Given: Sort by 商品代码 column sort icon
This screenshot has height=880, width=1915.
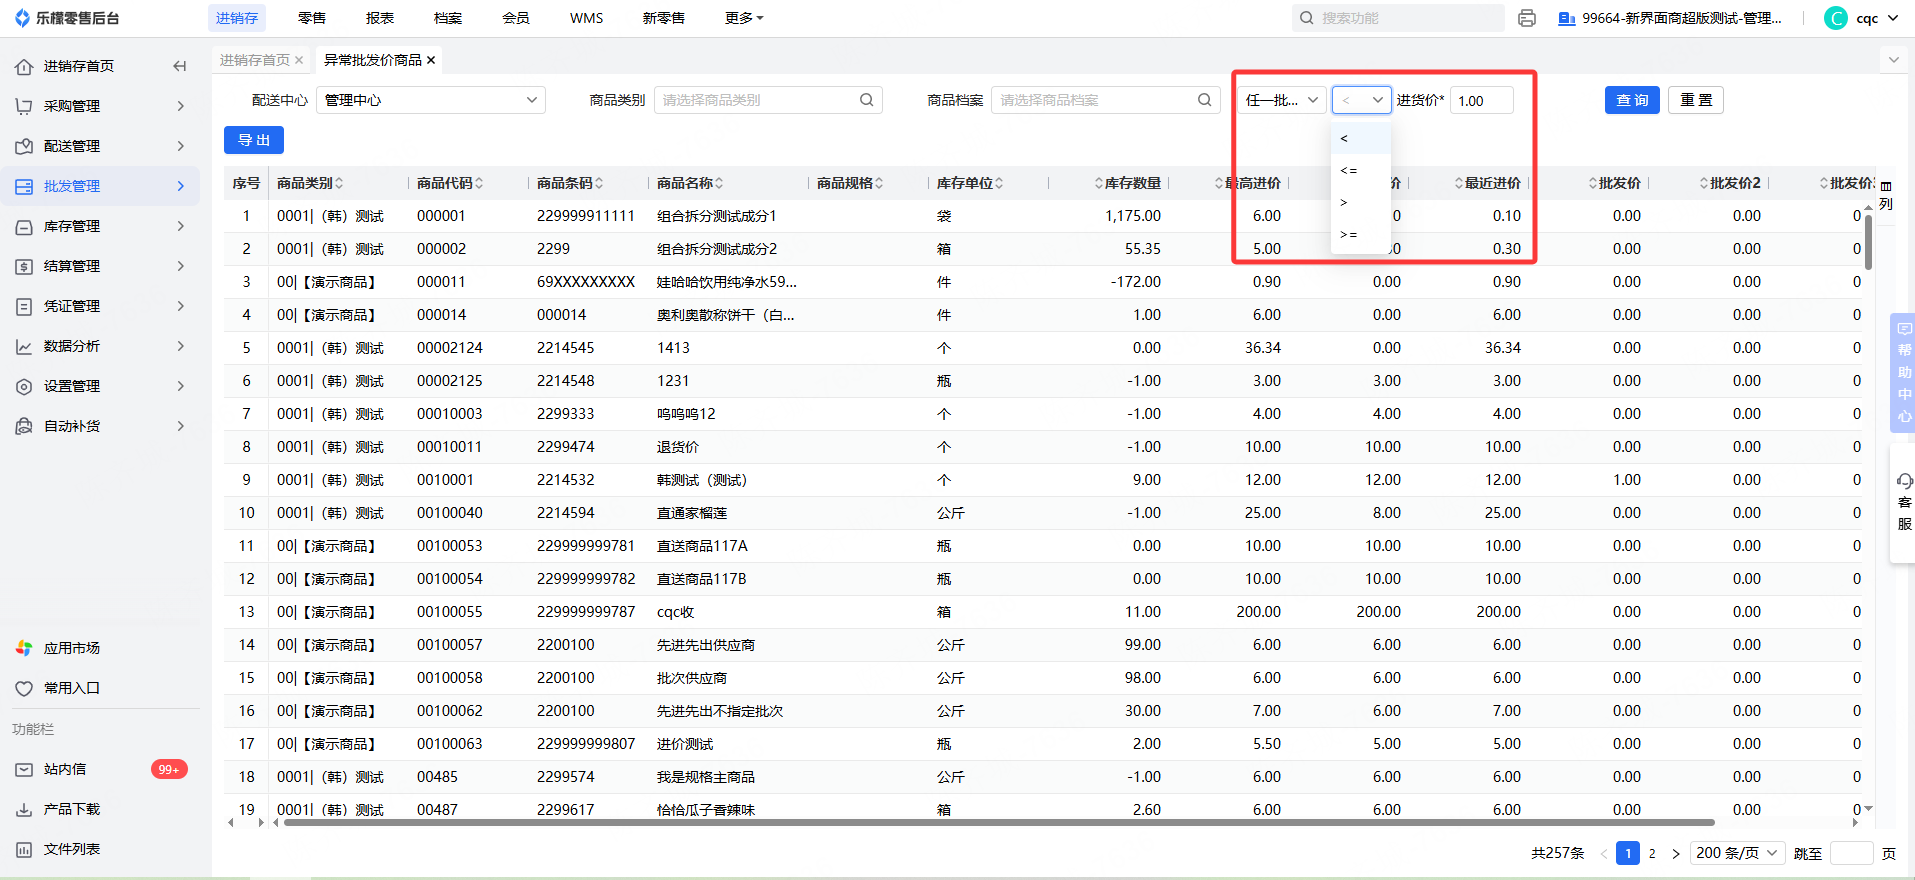Looking at the screenshot, I should click(x=479, y=183).
